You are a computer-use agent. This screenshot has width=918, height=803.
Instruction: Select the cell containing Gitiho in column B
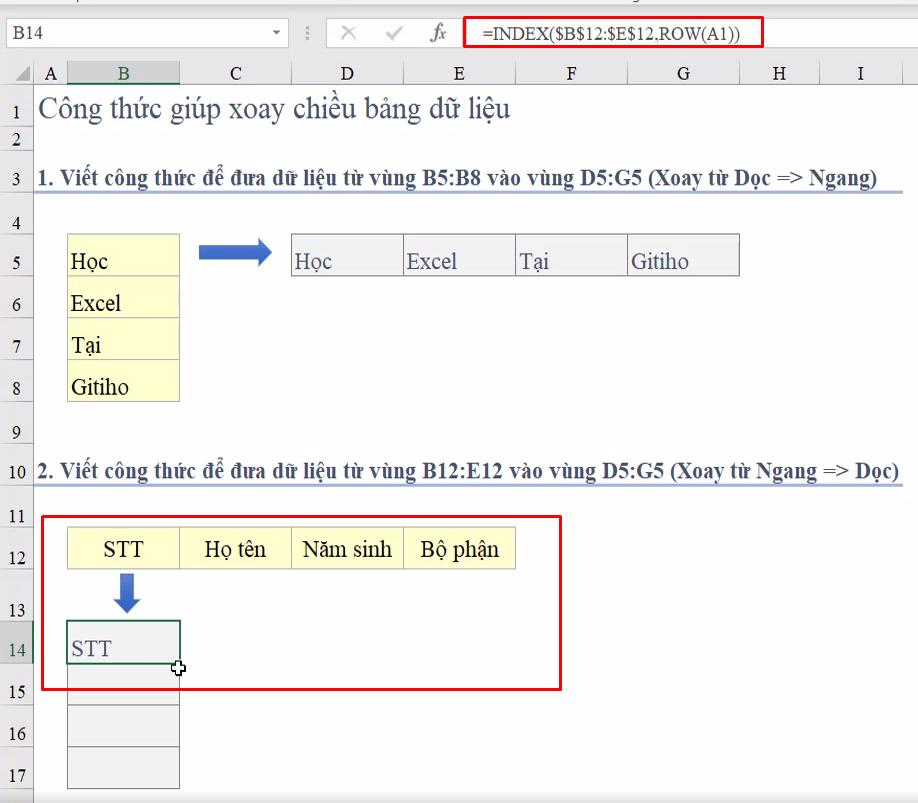tap(122, 382)
